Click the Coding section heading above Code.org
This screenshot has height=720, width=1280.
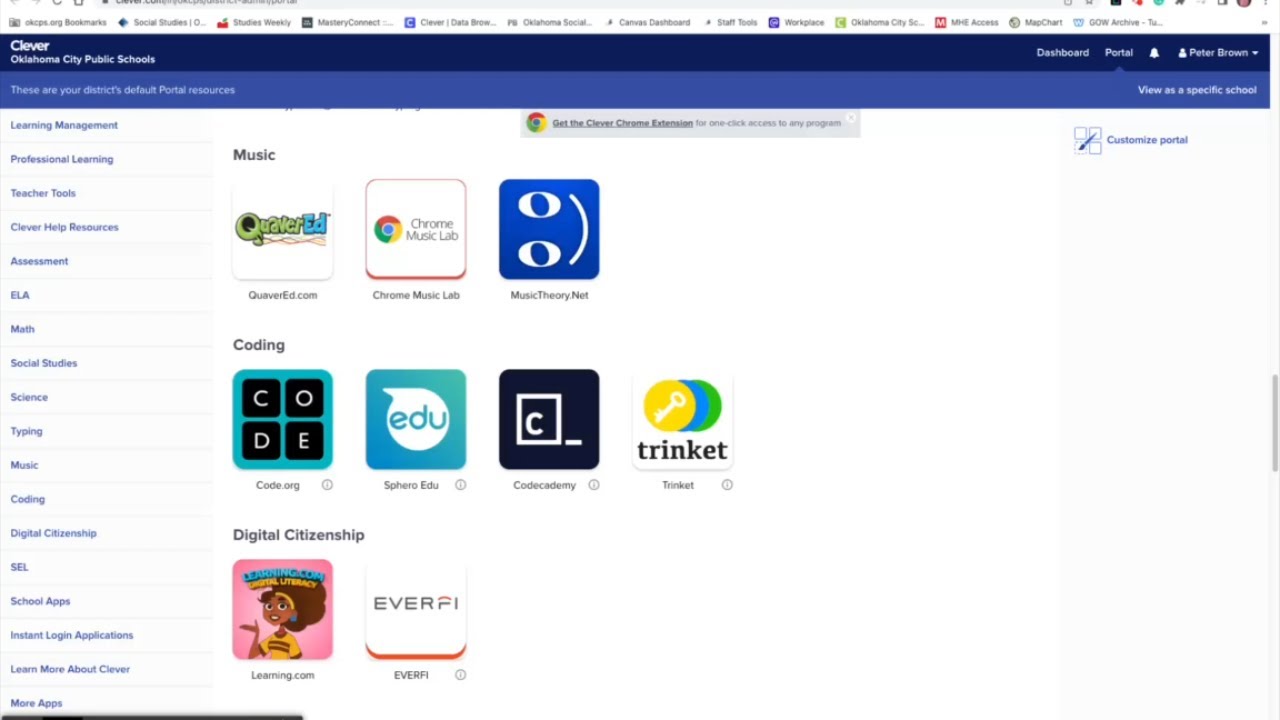[x=259, y=345]
